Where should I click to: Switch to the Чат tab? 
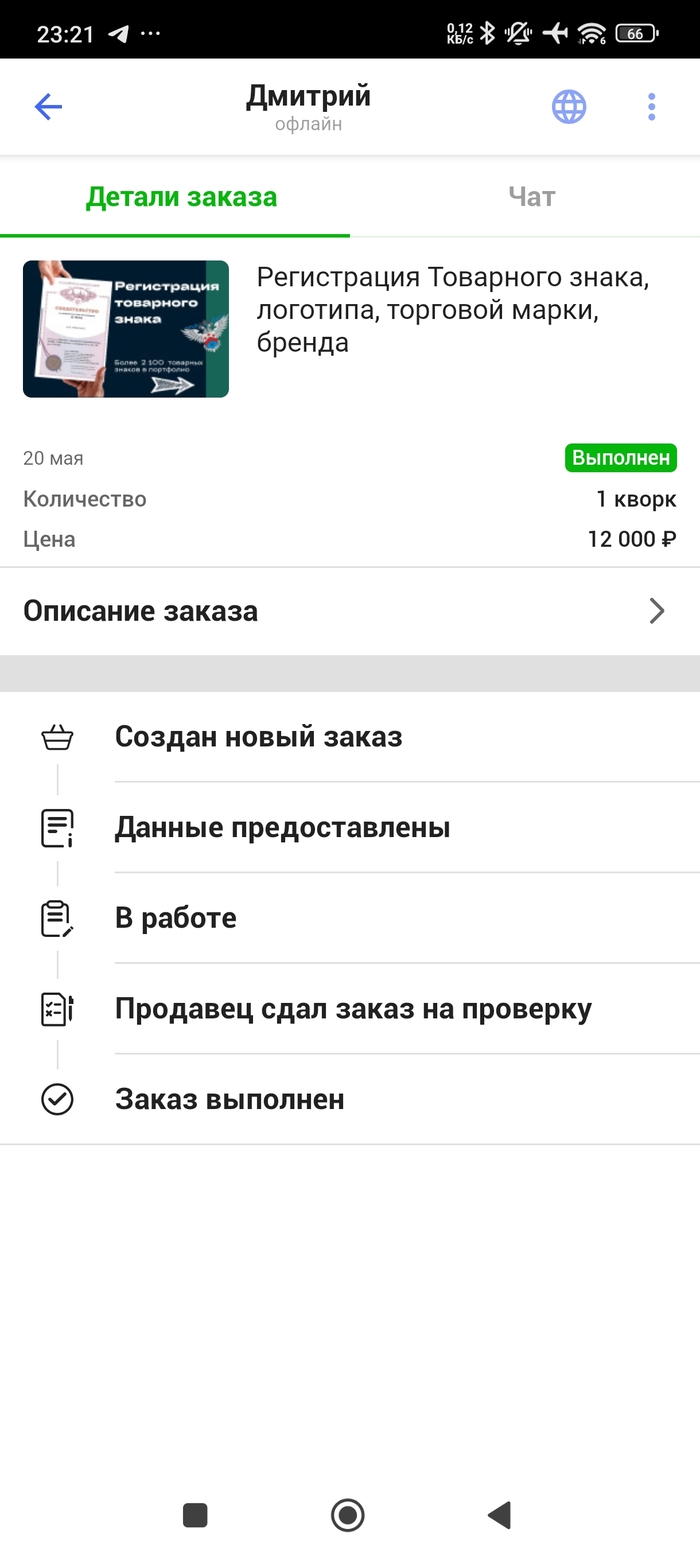point(531,197)
